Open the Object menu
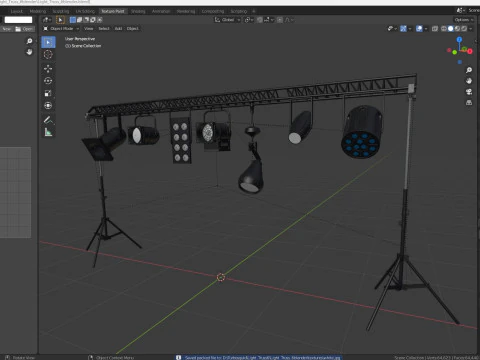480x360 pixels. pyautogui.click(x=132, y=29)
